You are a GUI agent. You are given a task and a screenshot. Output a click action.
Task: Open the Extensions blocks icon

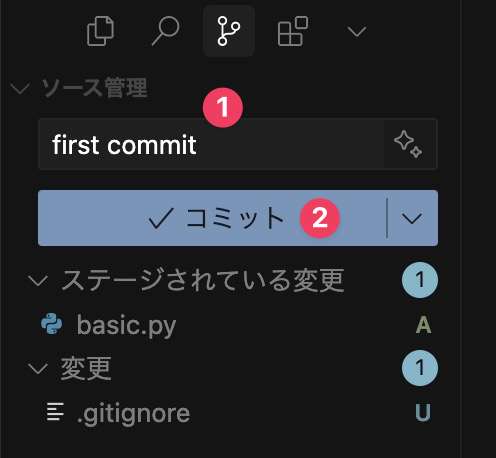pos(292,31)
